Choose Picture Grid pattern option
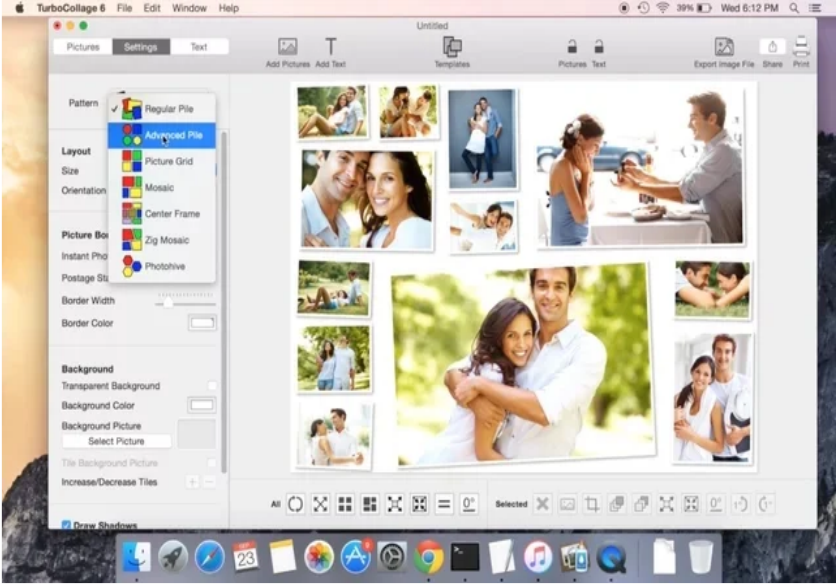The image size is (836, 584). tap(162, 161)
